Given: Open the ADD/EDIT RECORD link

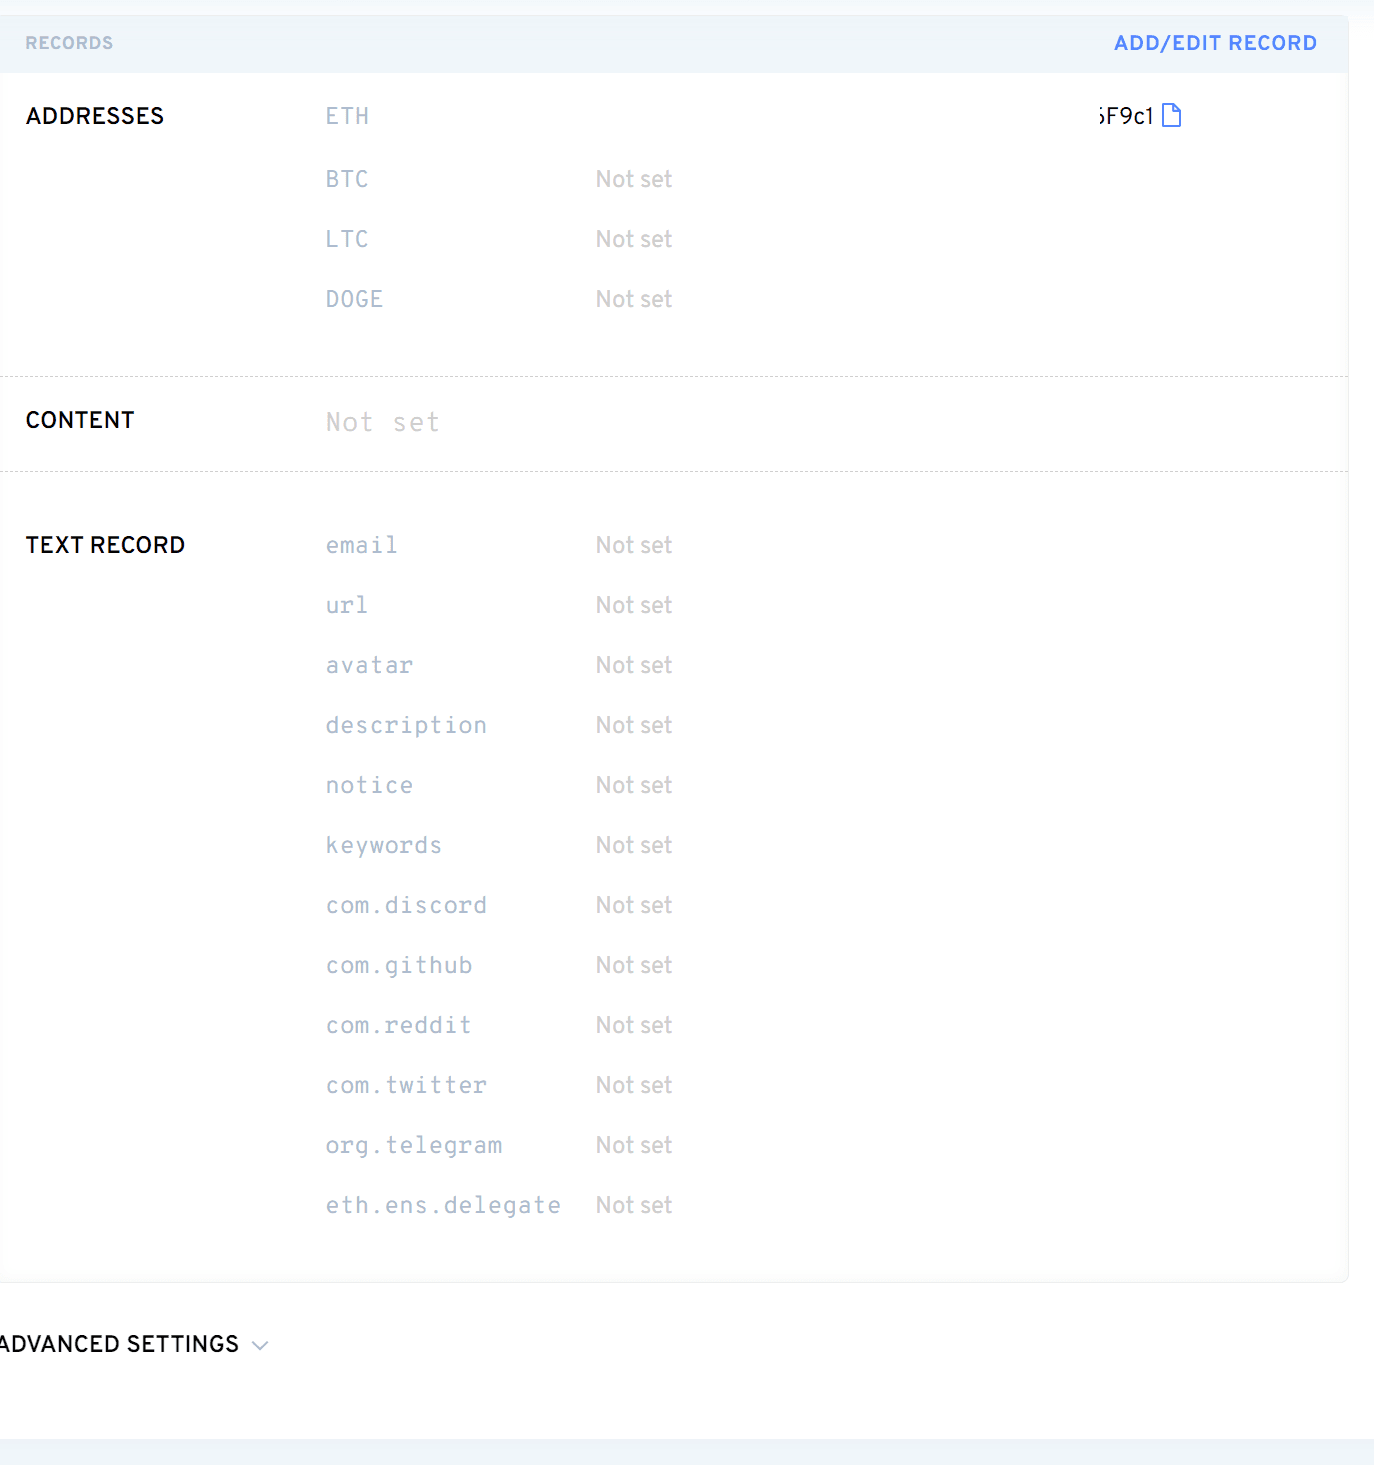Looking at the screenshot, I should tap(1215, 43).
